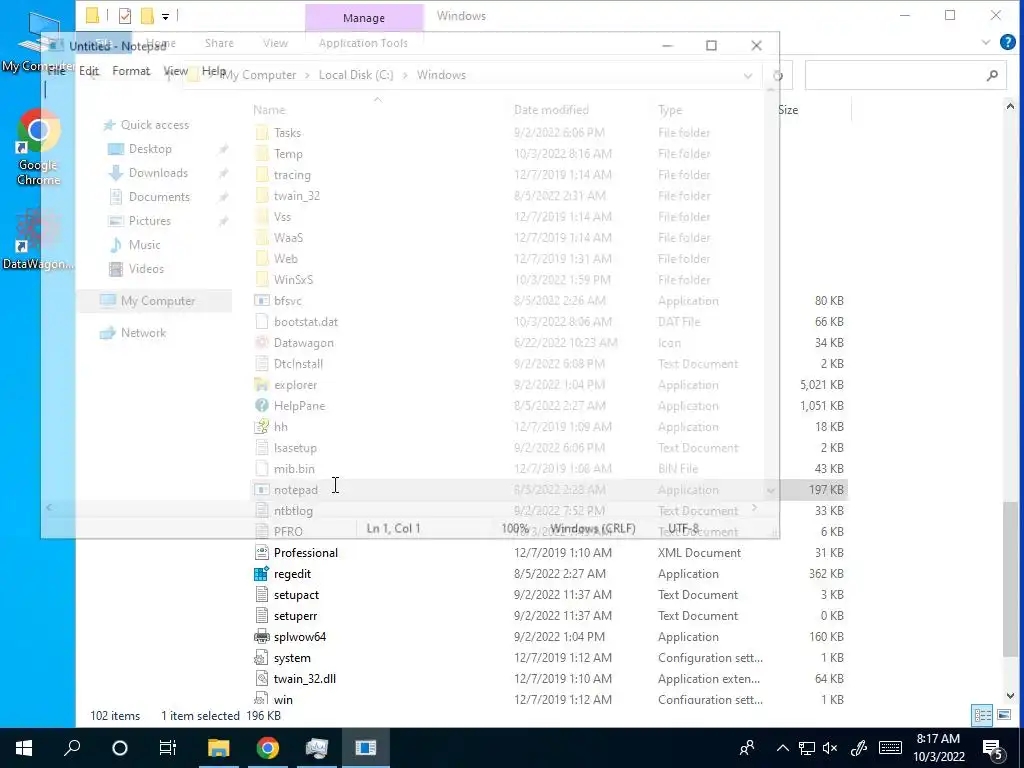
Task: Switch to Notepad taskbar icon
Action: [366, 748]
